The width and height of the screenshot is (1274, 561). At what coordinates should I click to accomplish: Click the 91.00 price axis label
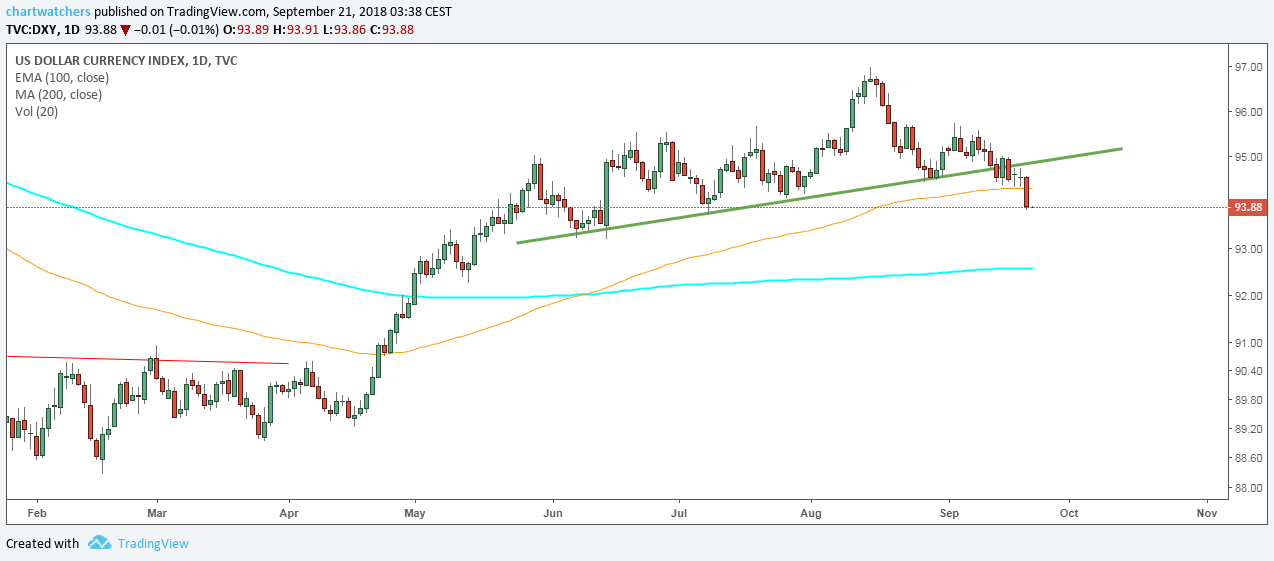point(1247,343)
